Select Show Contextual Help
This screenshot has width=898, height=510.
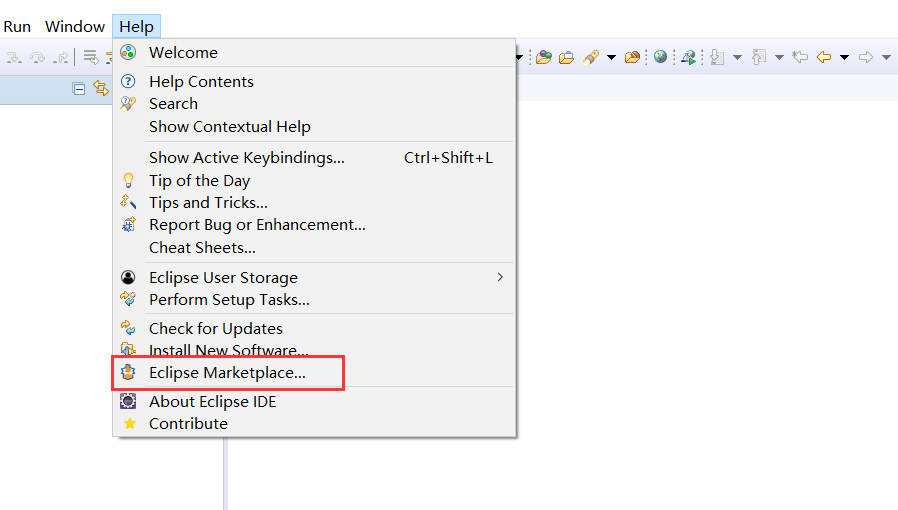click(314, 126)
